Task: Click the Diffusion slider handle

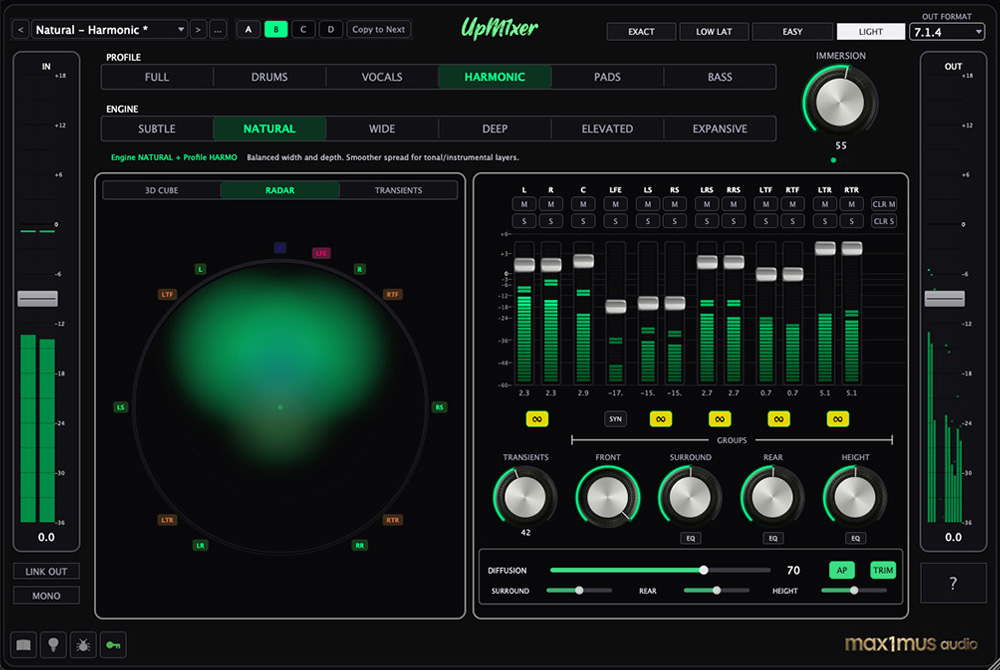Action: 704,570
